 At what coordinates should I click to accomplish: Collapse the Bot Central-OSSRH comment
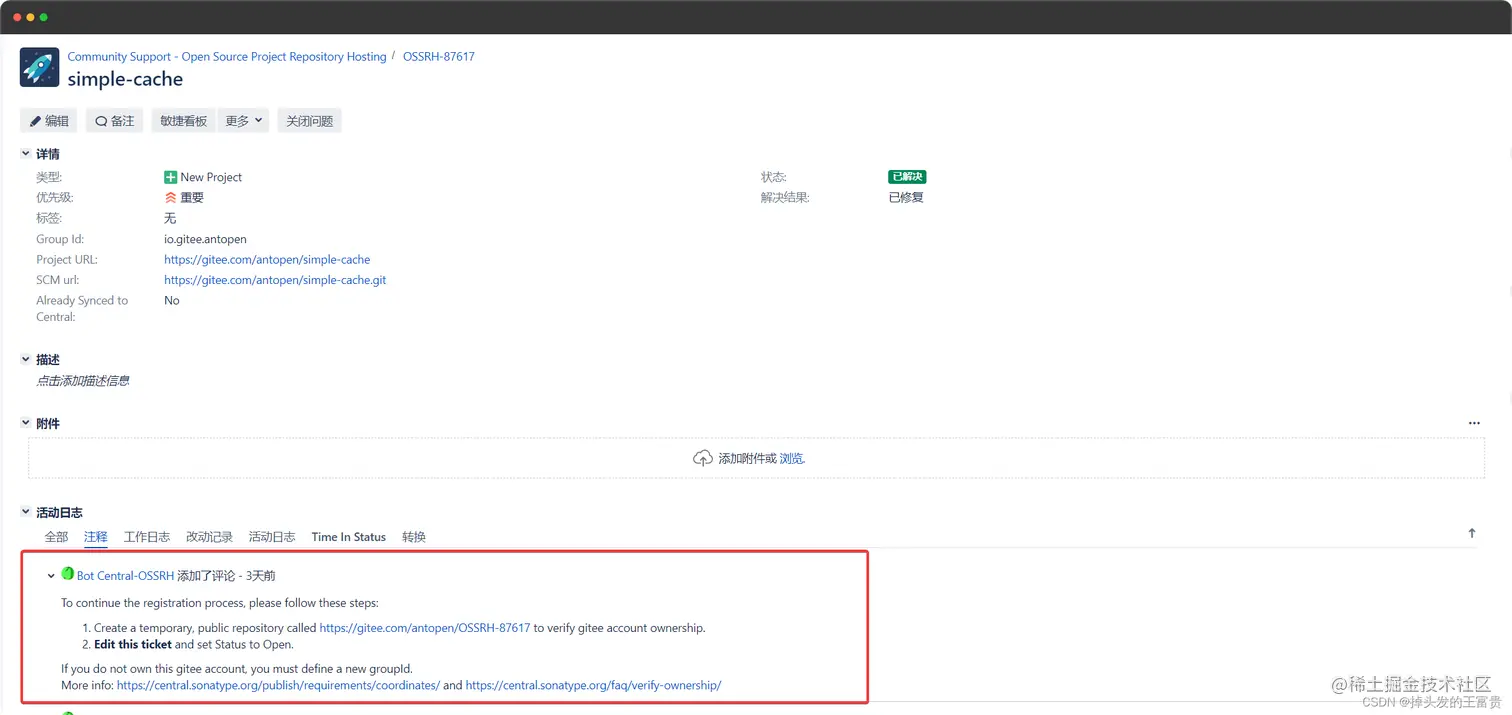pos(51,576)
